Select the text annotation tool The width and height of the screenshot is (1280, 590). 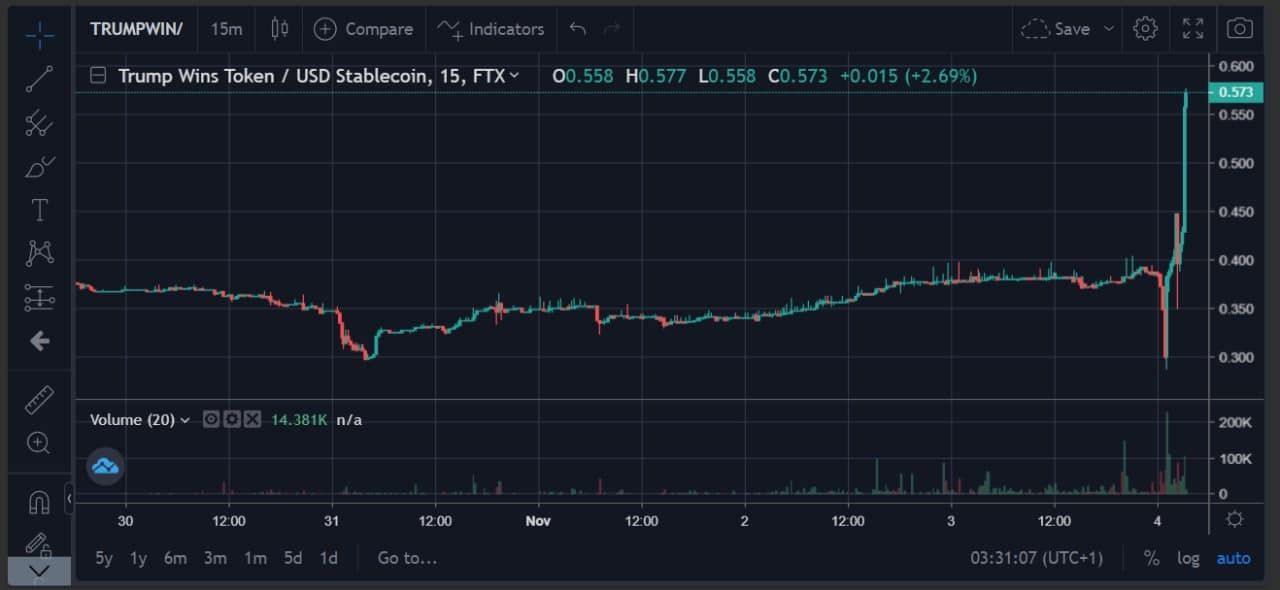coord(40,210)
